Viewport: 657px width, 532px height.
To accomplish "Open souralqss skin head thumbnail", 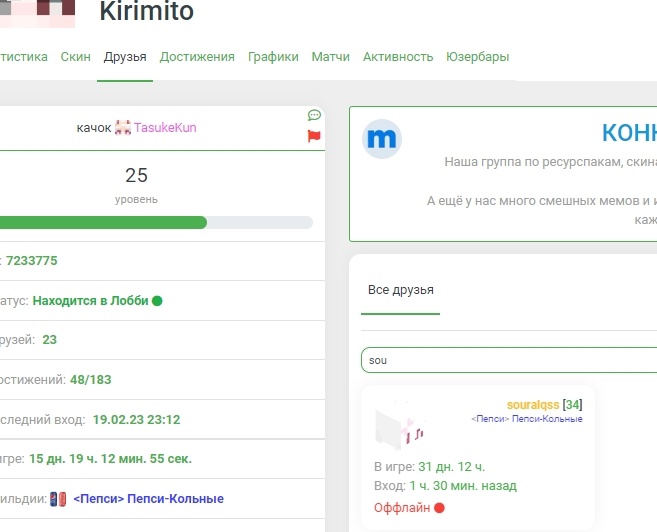I will (400, 427).
